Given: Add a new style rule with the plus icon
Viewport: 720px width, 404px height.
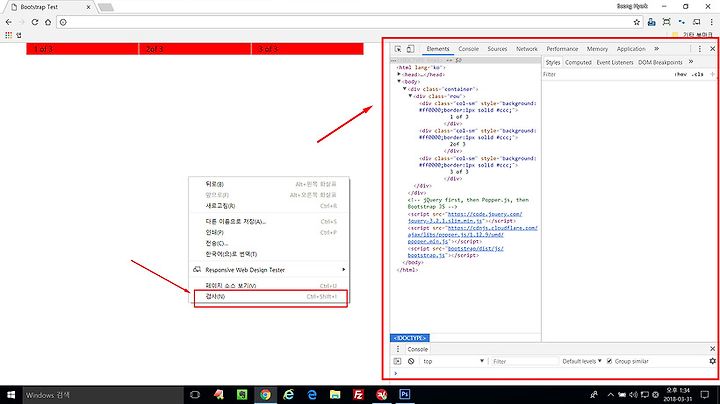Looking at the screenshot, I should [x=712, y=74].
